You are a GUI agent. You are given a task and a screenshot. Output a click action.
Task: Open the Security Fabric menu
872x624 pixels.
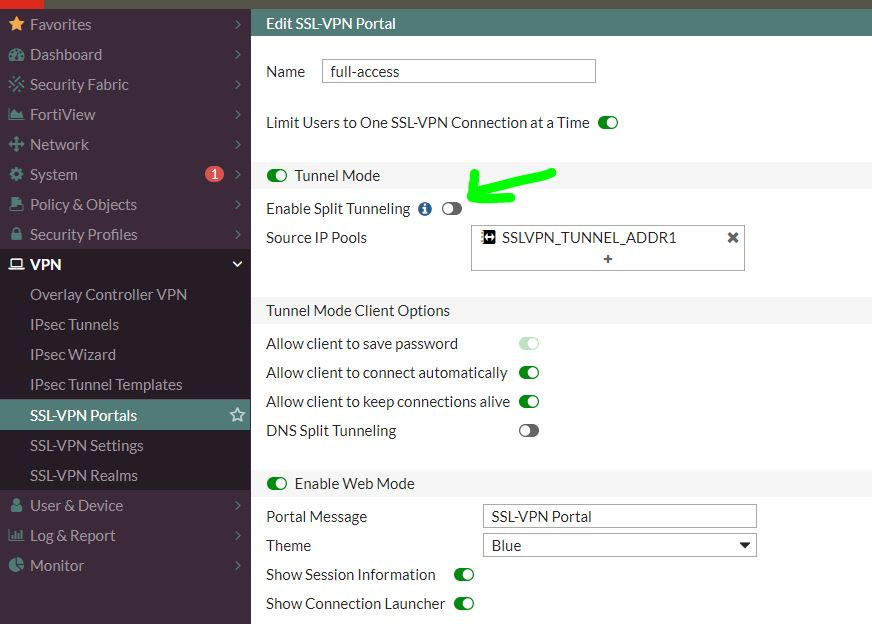tap(125, 85)
